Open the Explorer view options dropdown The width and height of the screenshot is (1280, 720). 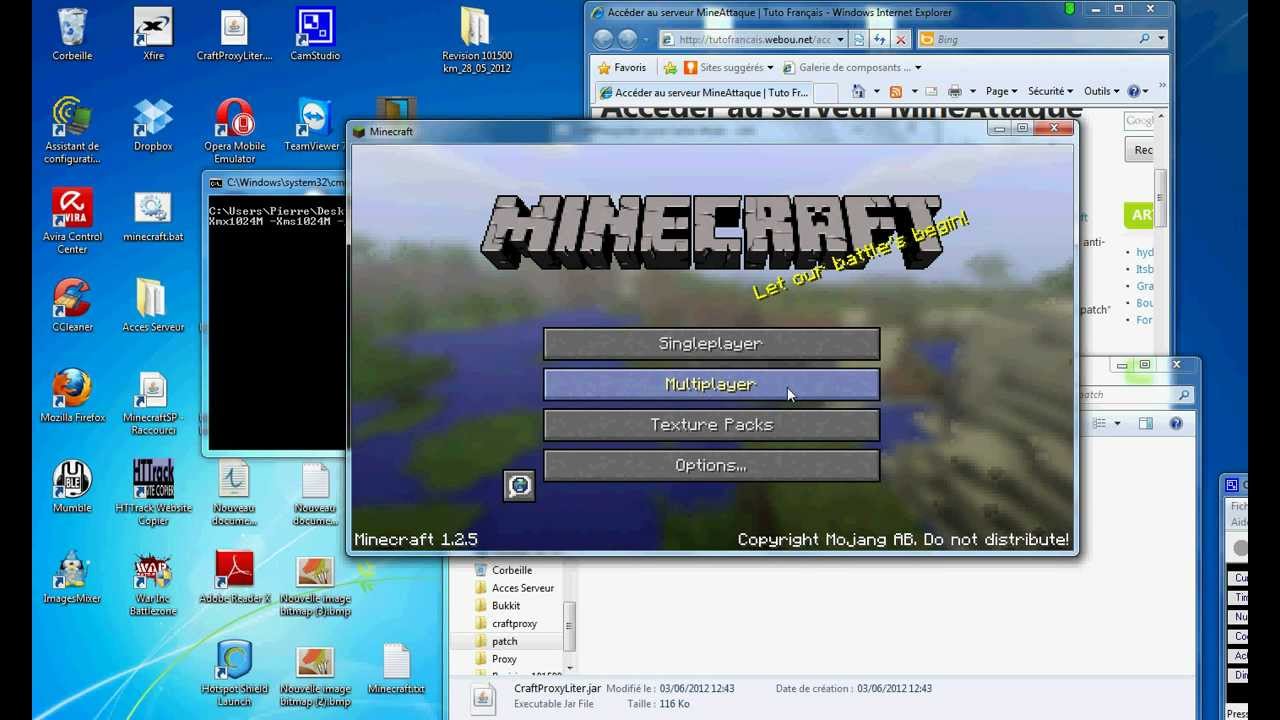tap(1117, 424)
